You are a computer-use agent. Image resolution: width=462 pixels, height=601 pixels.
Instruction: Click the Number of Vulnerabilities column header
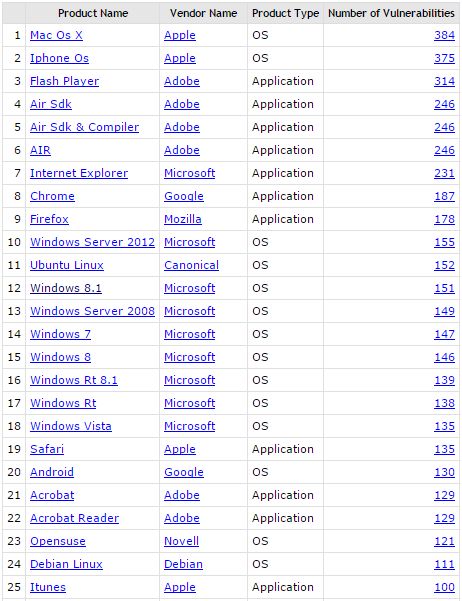click(x=391, y=13)
